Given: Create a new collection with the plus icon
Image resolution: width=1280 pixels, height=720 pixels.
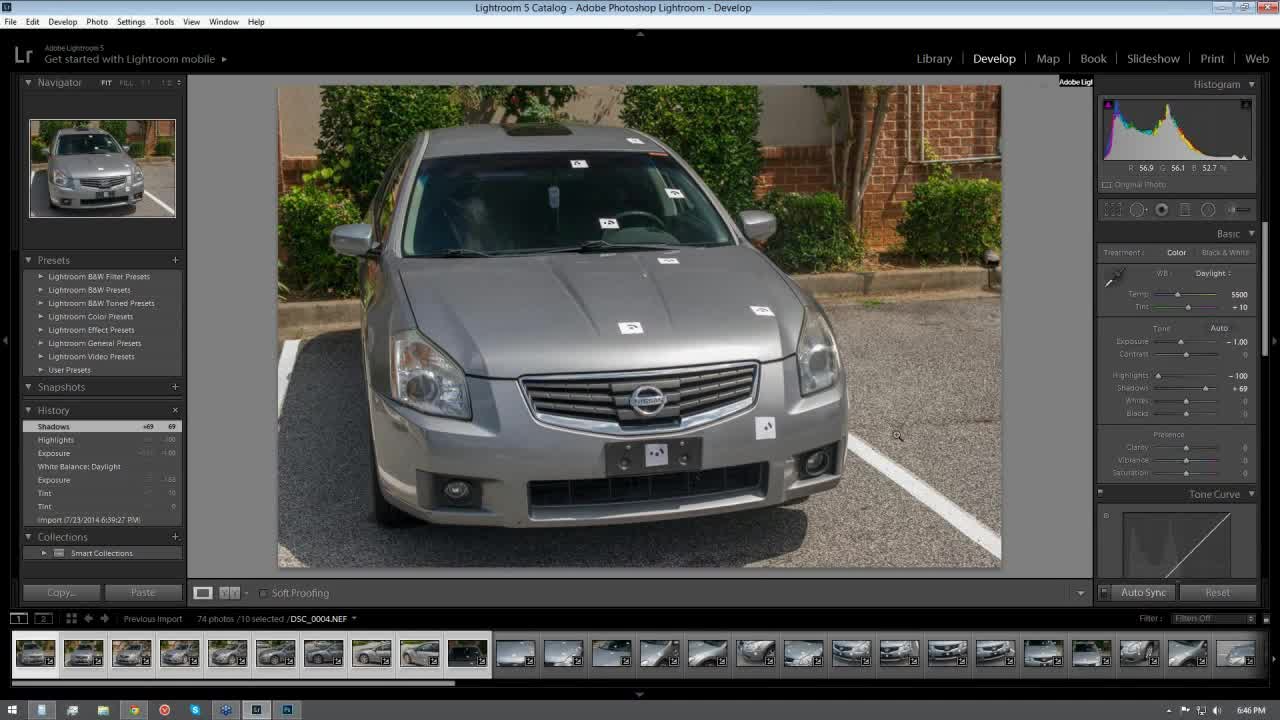Looking at the screenshot, I should pyautogui.click(x=175, y=537).
